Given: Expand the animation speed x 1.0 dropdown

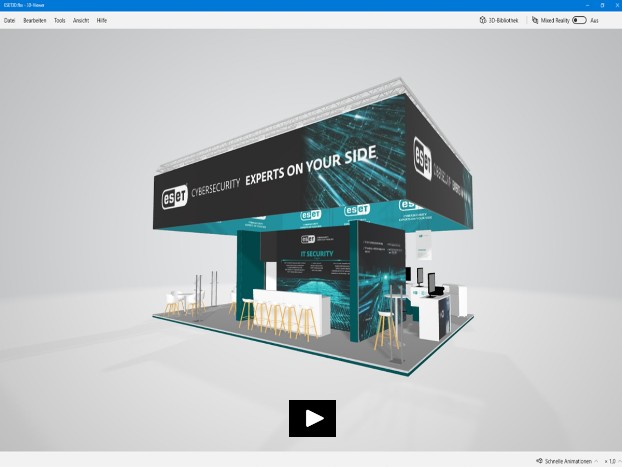Looking at the screenshot, I should pos(610,461).
